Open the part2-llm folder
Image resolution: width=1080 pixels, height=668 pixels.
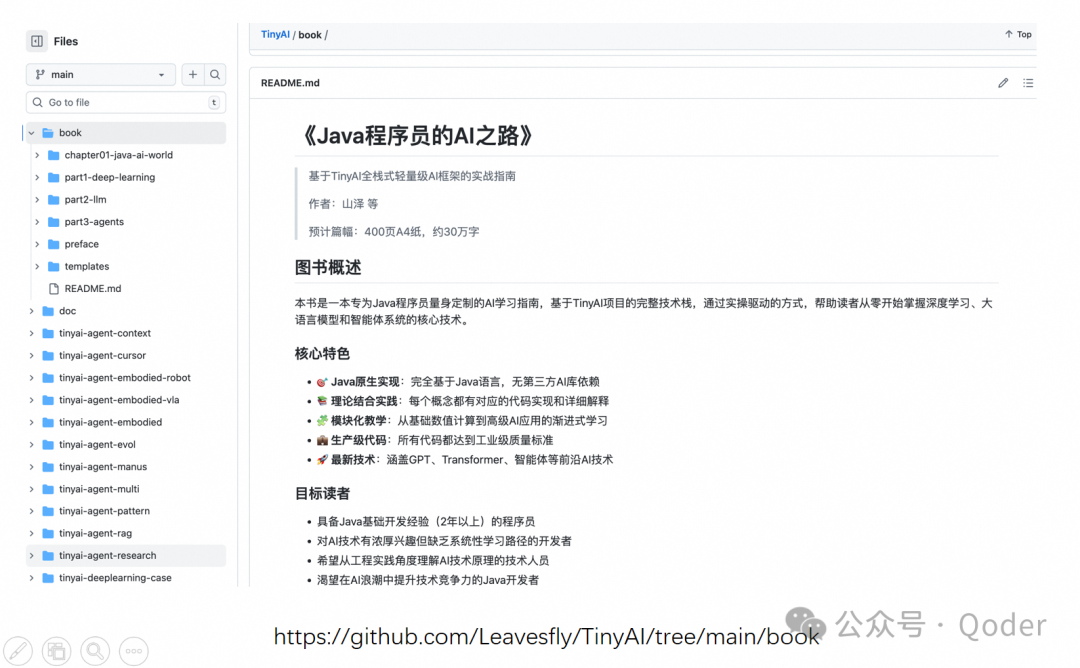[x=85, y=200]
